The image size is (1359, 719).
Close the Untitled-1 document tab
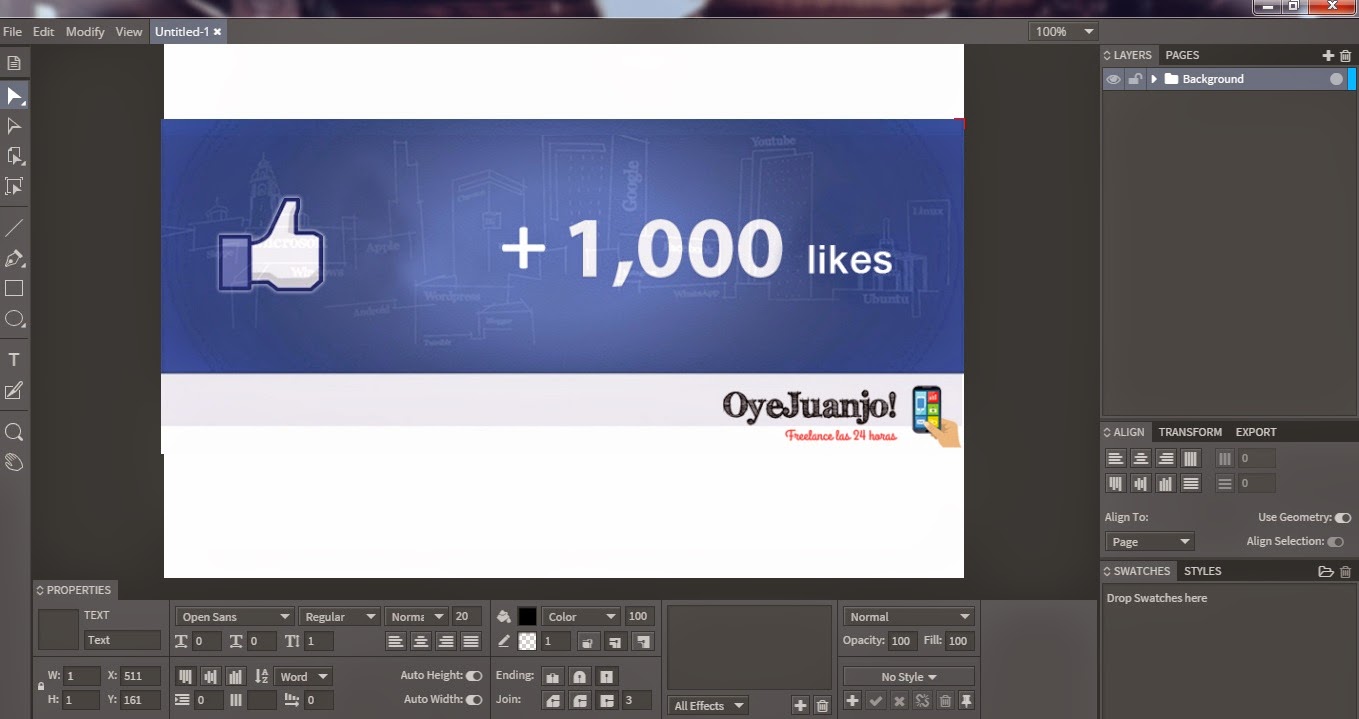tap(217, 32)
